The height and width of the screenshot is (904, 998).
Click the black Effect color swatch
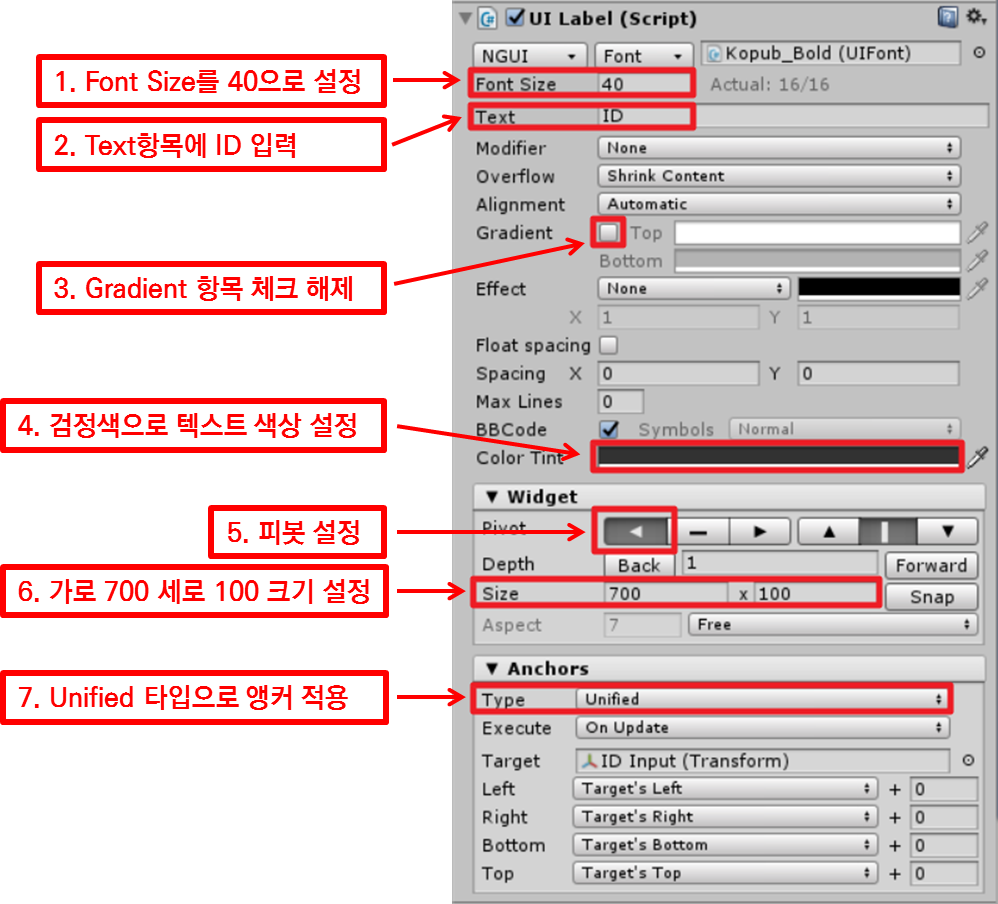(x=879, y=288)
